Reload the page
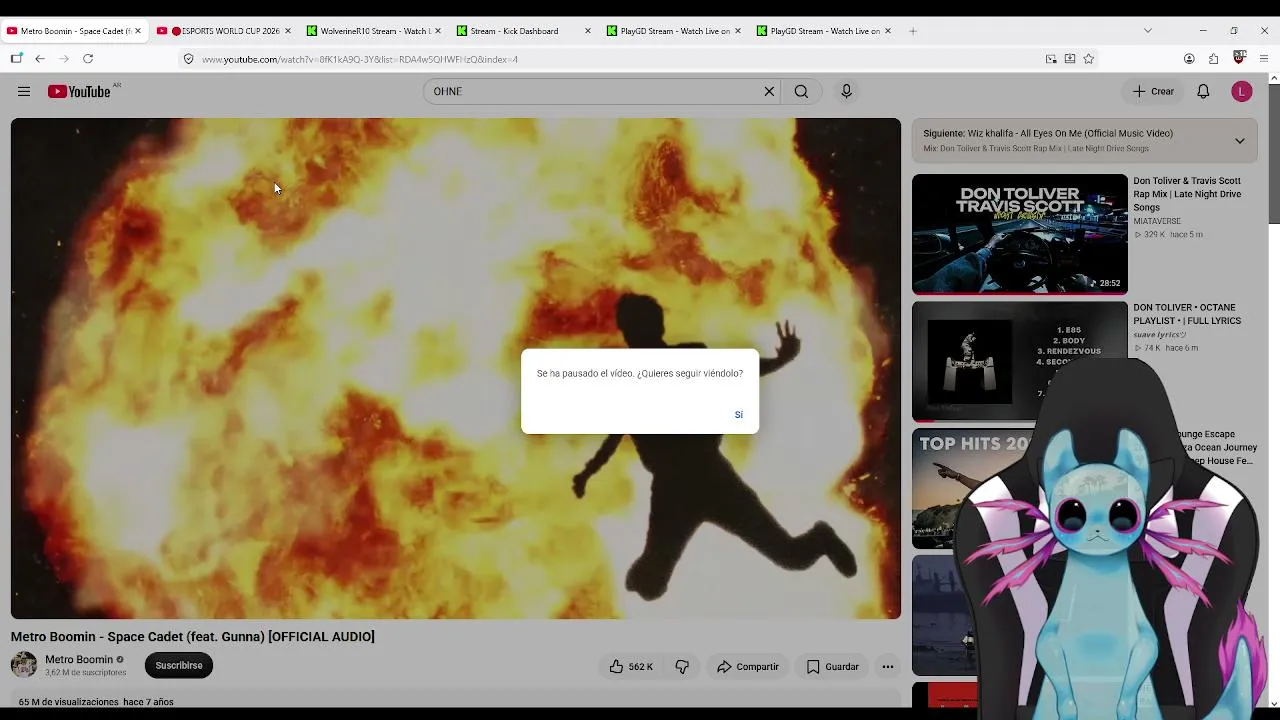 (x=88, y=59)
